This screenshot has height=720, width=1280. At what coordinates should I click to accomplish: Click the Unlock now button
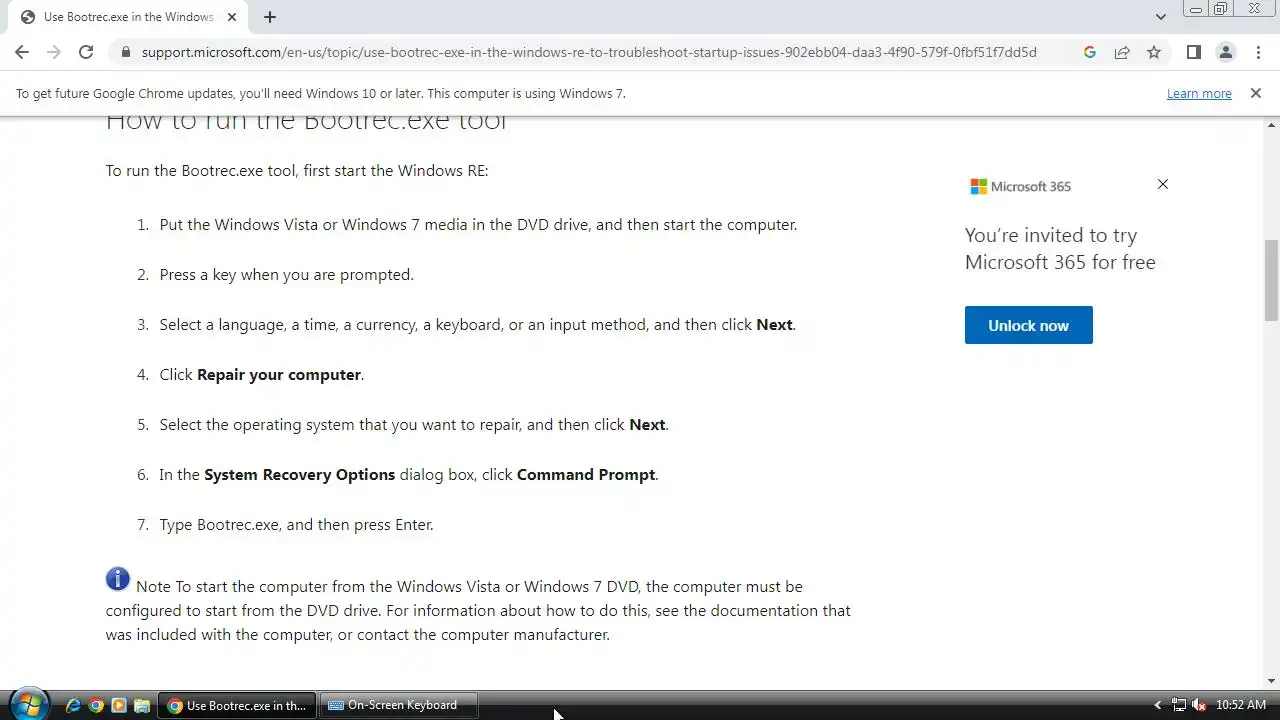[x=1028, y=325]
